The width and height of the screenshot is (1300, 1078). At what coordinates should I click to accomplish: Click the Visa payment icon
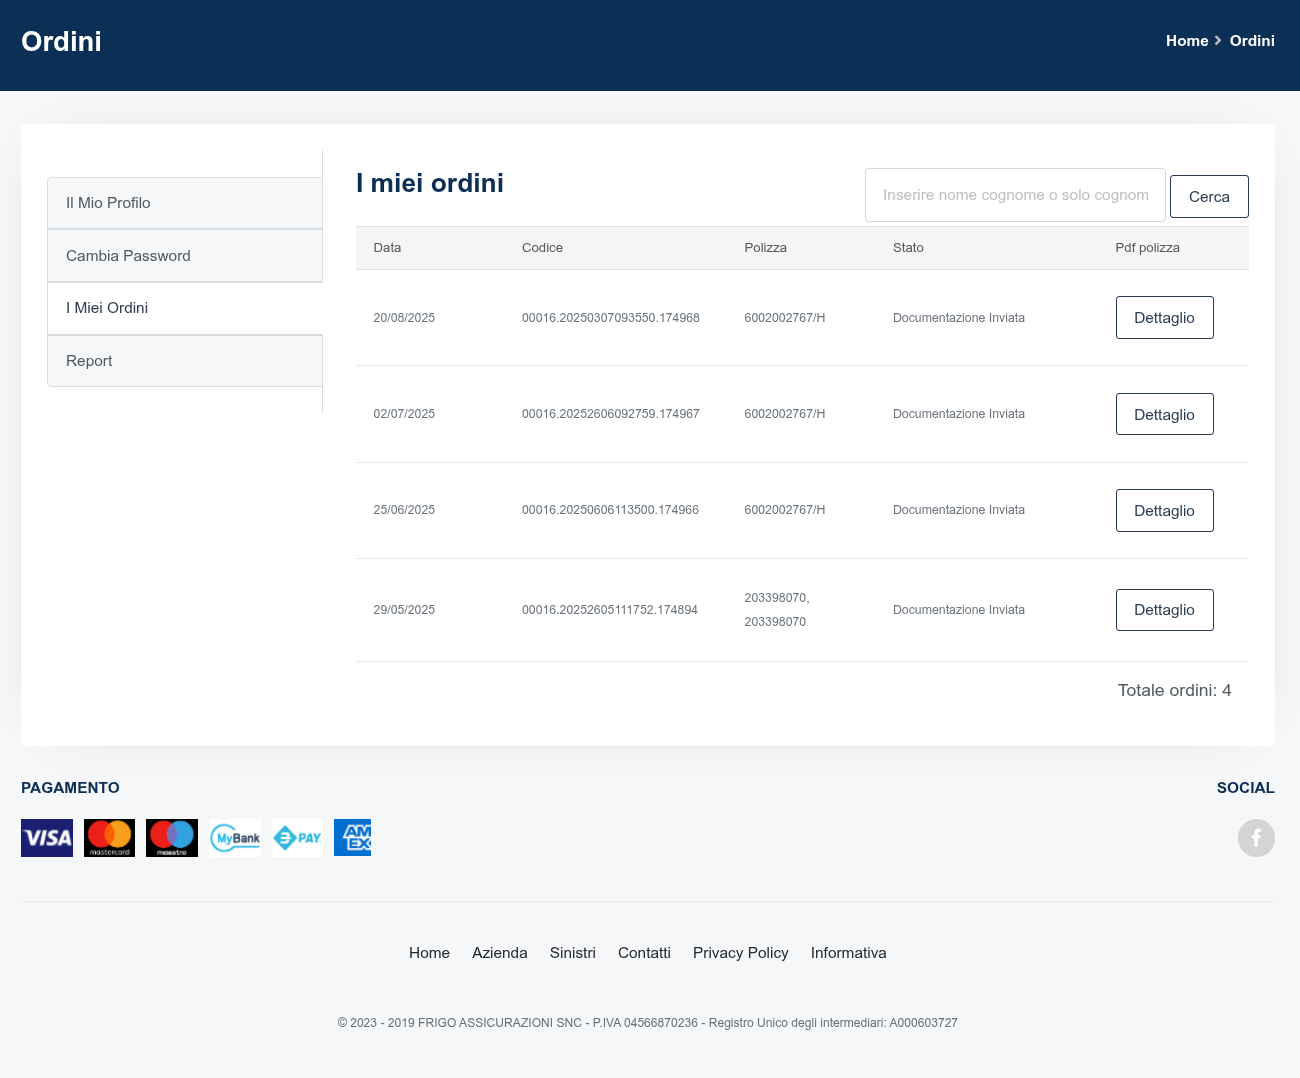(x=47, y=838)
